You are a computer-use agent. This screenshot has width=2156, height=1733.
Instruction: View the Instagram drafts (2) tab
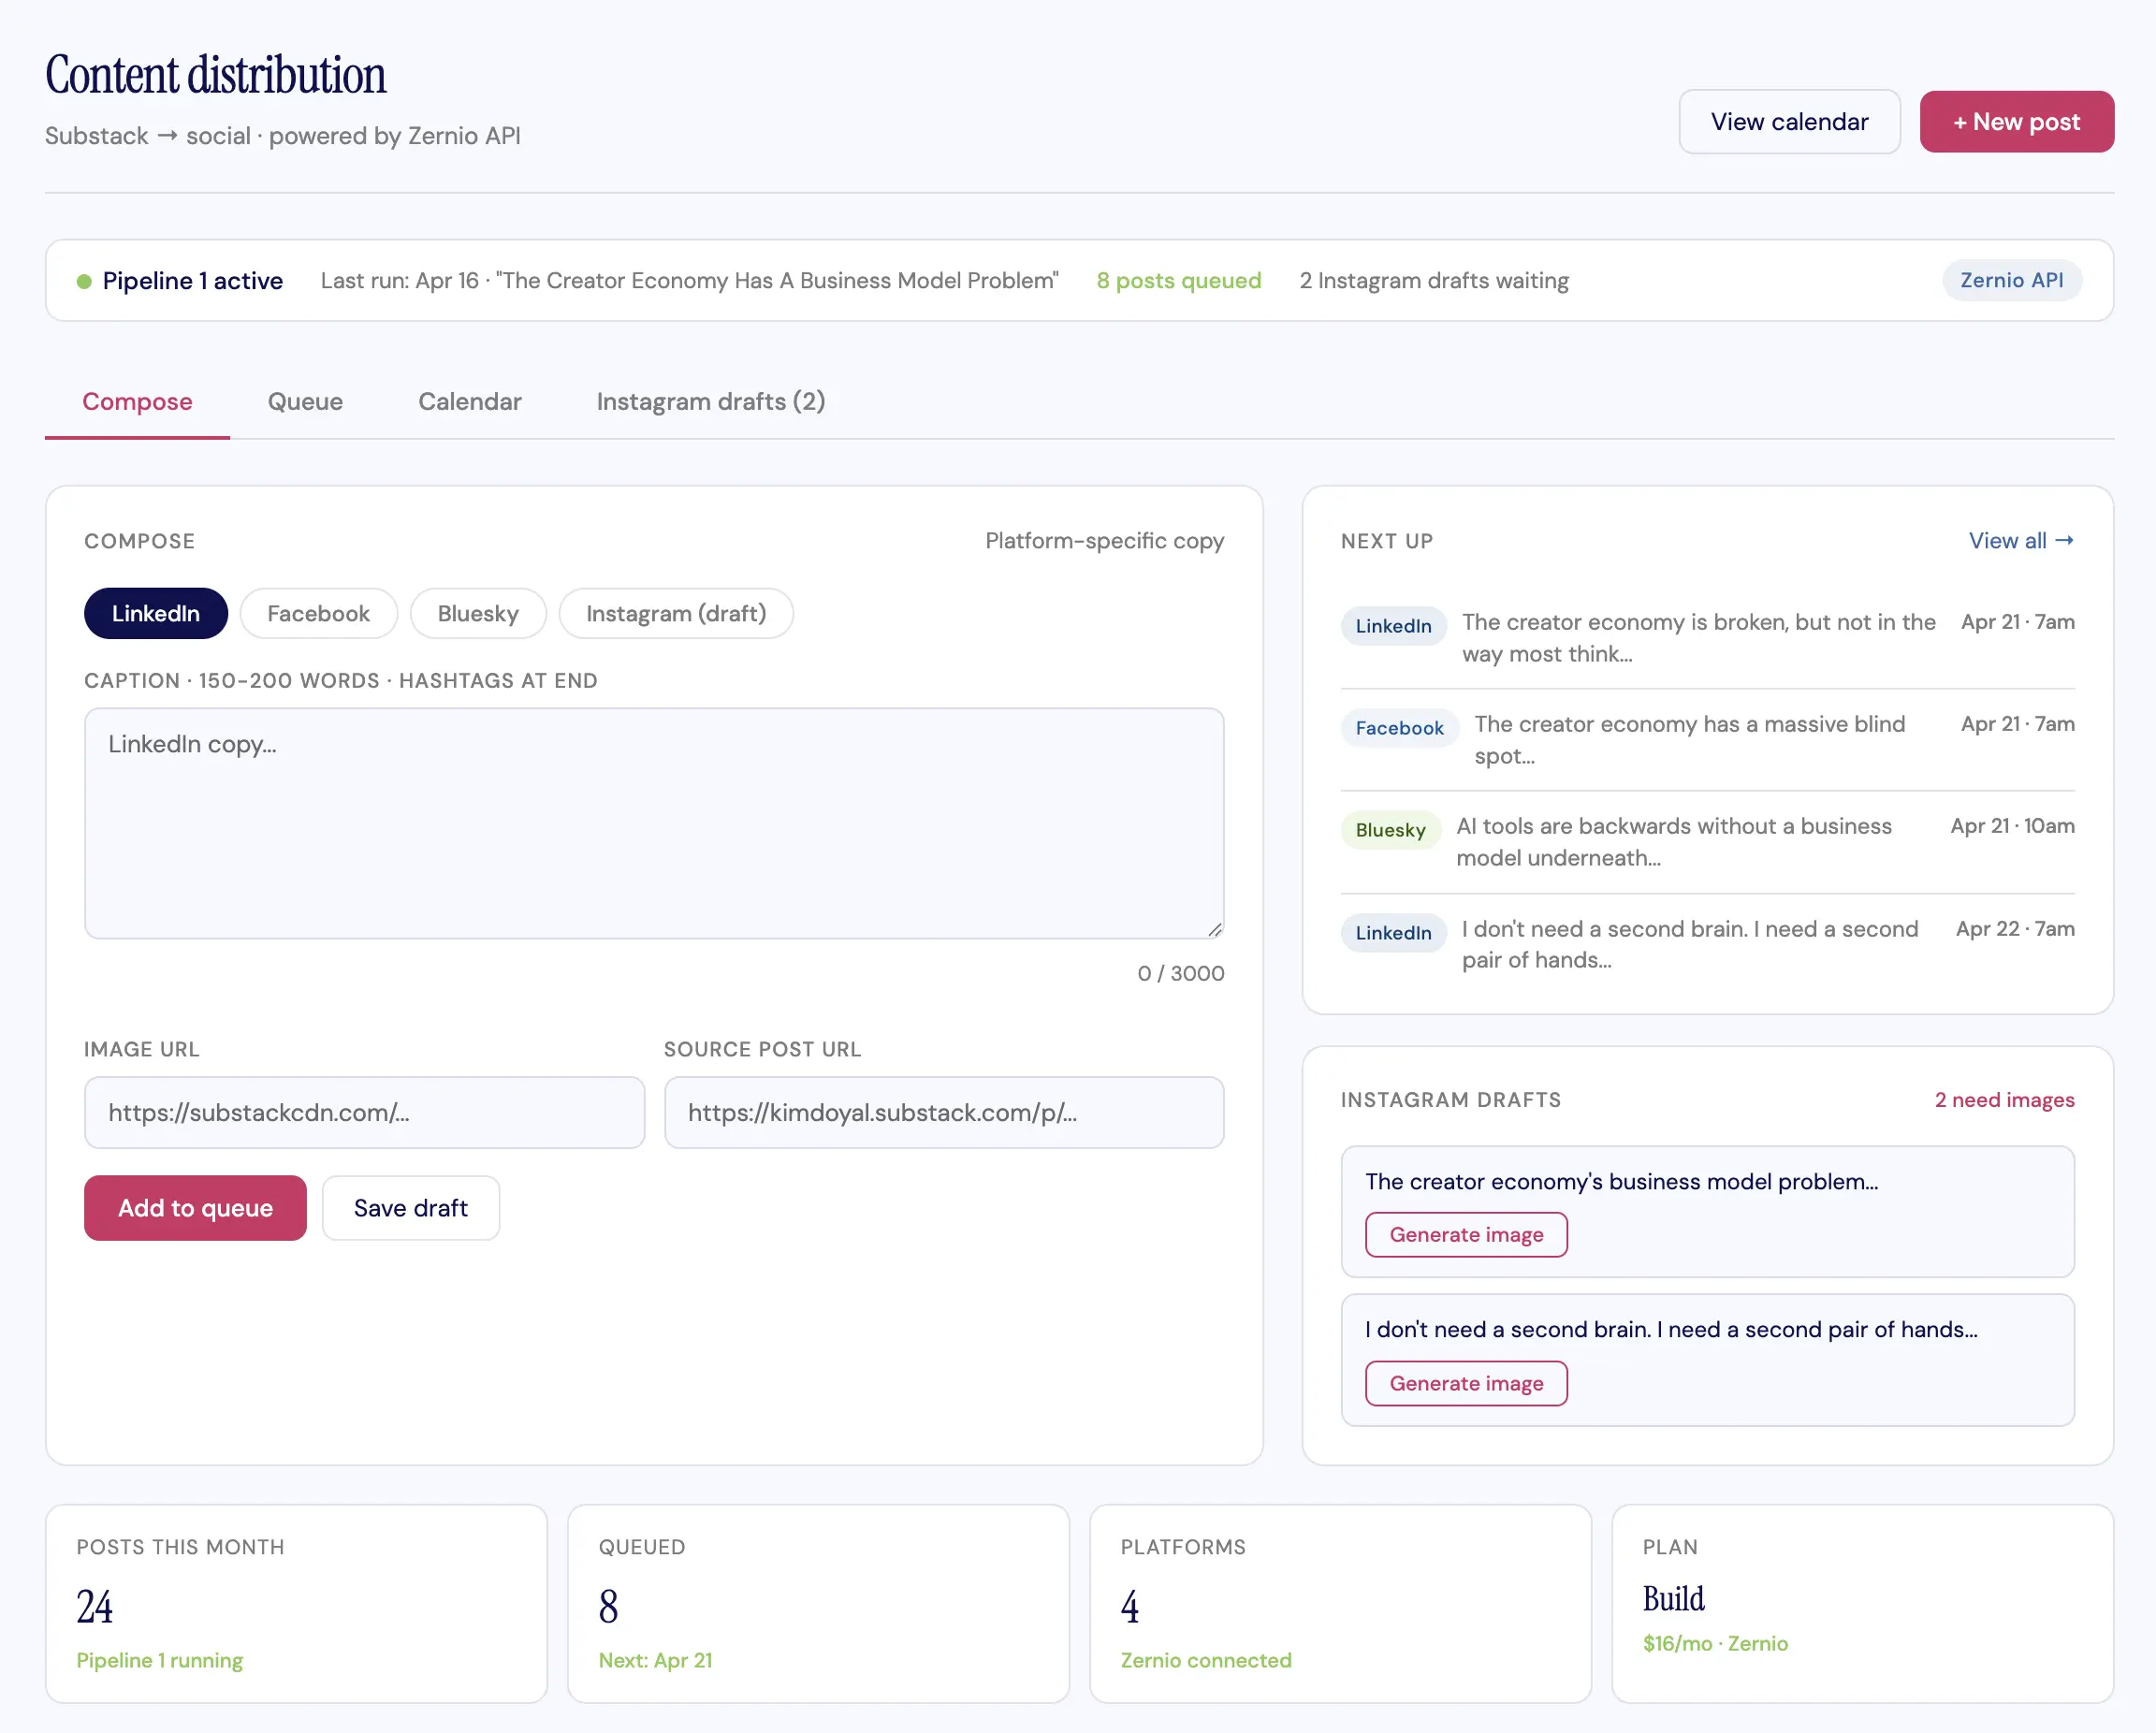(710, 401)
